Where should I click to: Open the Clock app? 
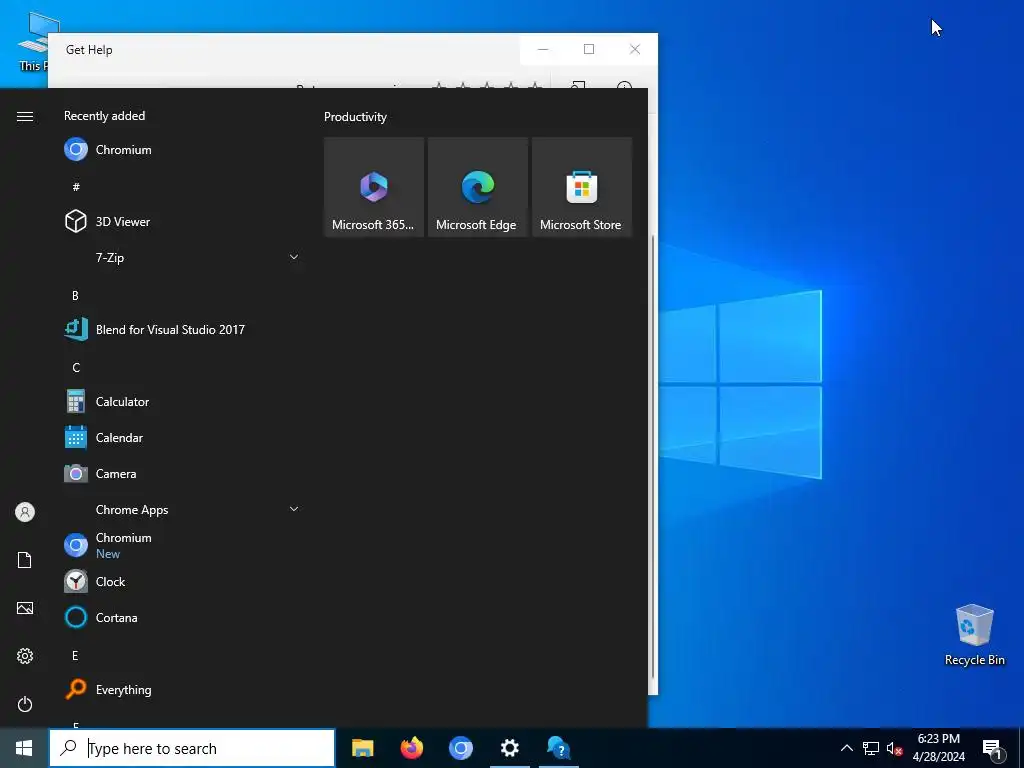[x=182, y=581]
